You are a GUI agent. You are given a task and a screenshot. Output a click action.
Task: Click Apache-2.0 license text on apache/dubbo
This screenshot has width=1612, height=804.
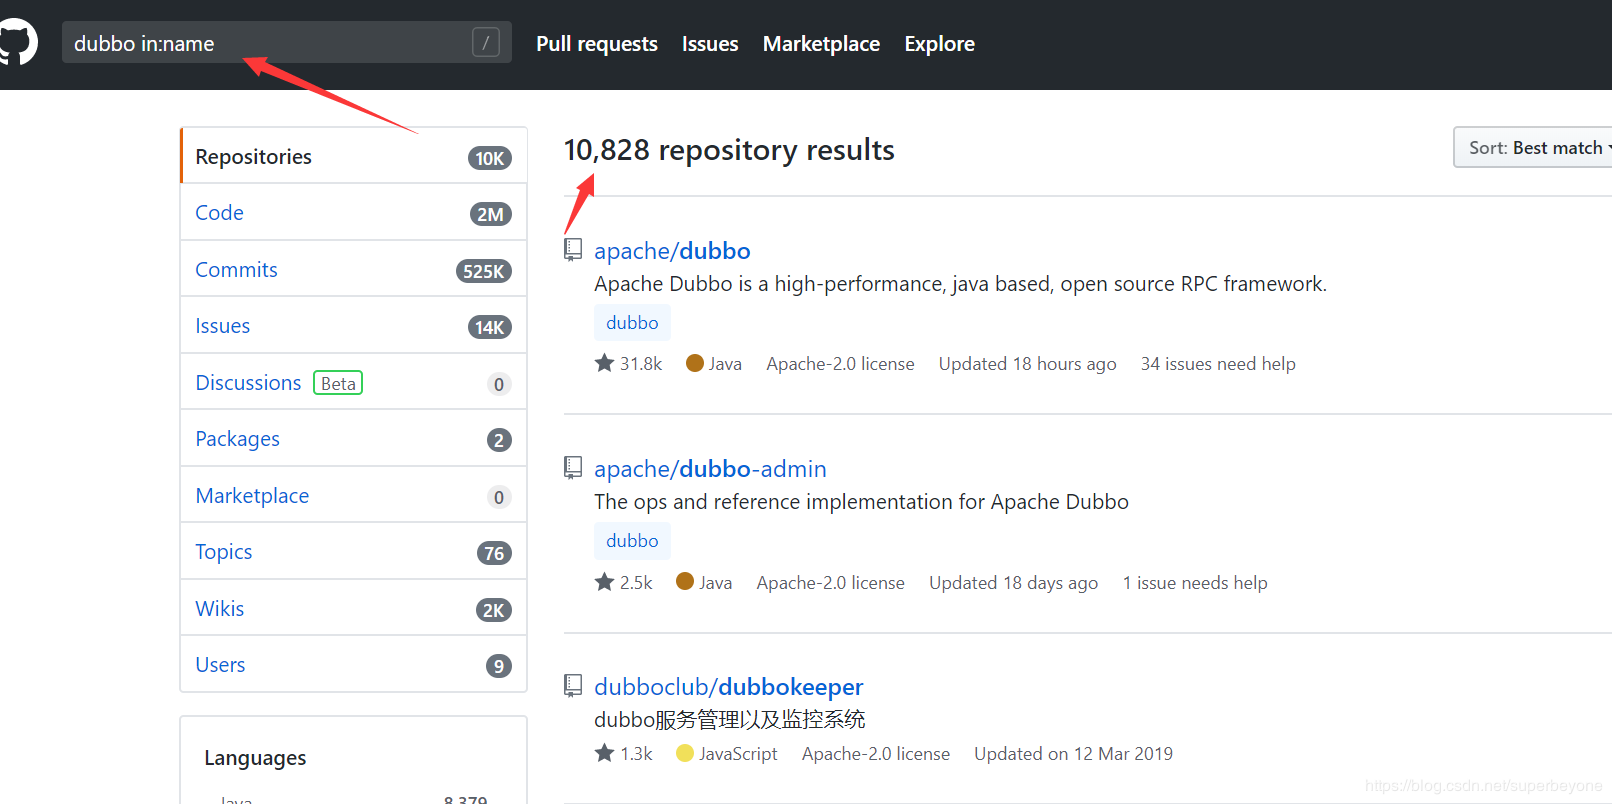(x=840, y=364)
